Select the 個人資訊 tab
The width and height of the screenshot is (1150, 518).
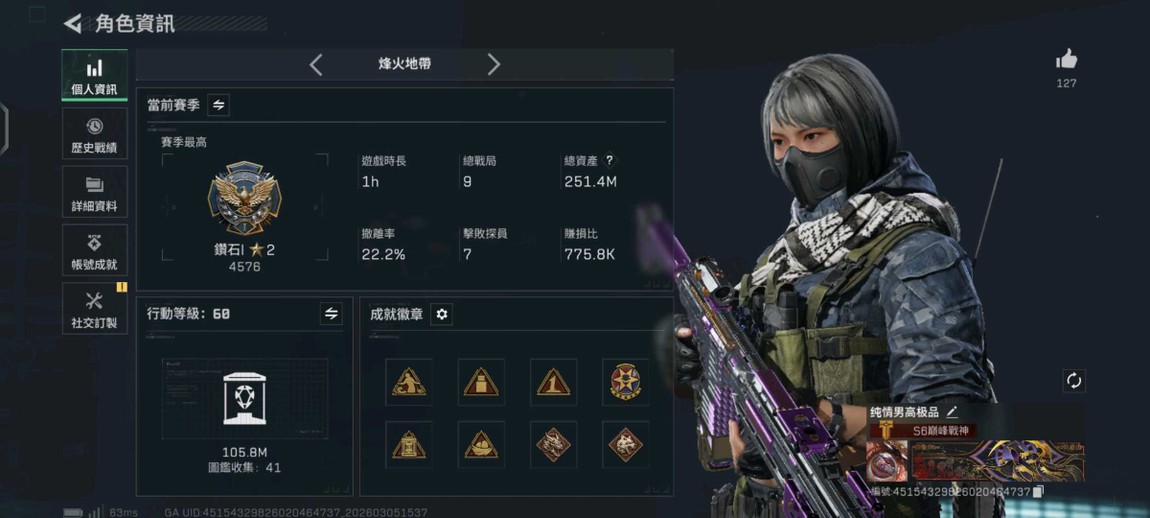click(x=95, y=76)
